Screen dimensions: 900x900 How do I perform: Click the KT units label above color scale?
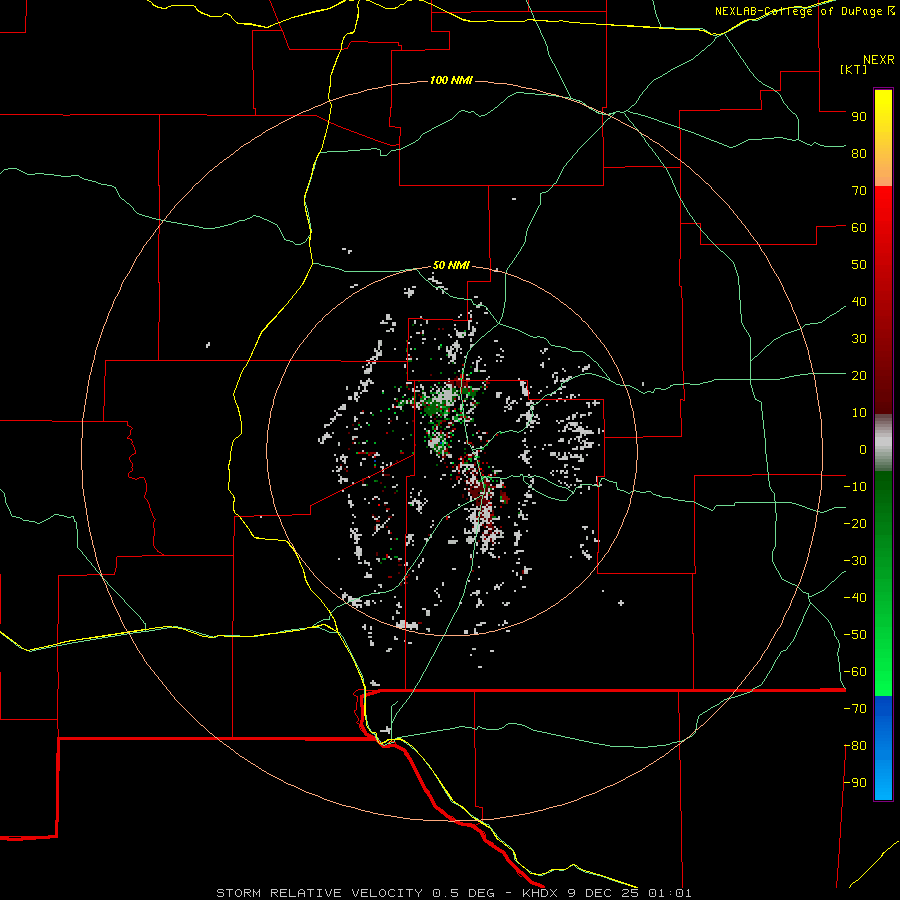click(x=854, y=69)
